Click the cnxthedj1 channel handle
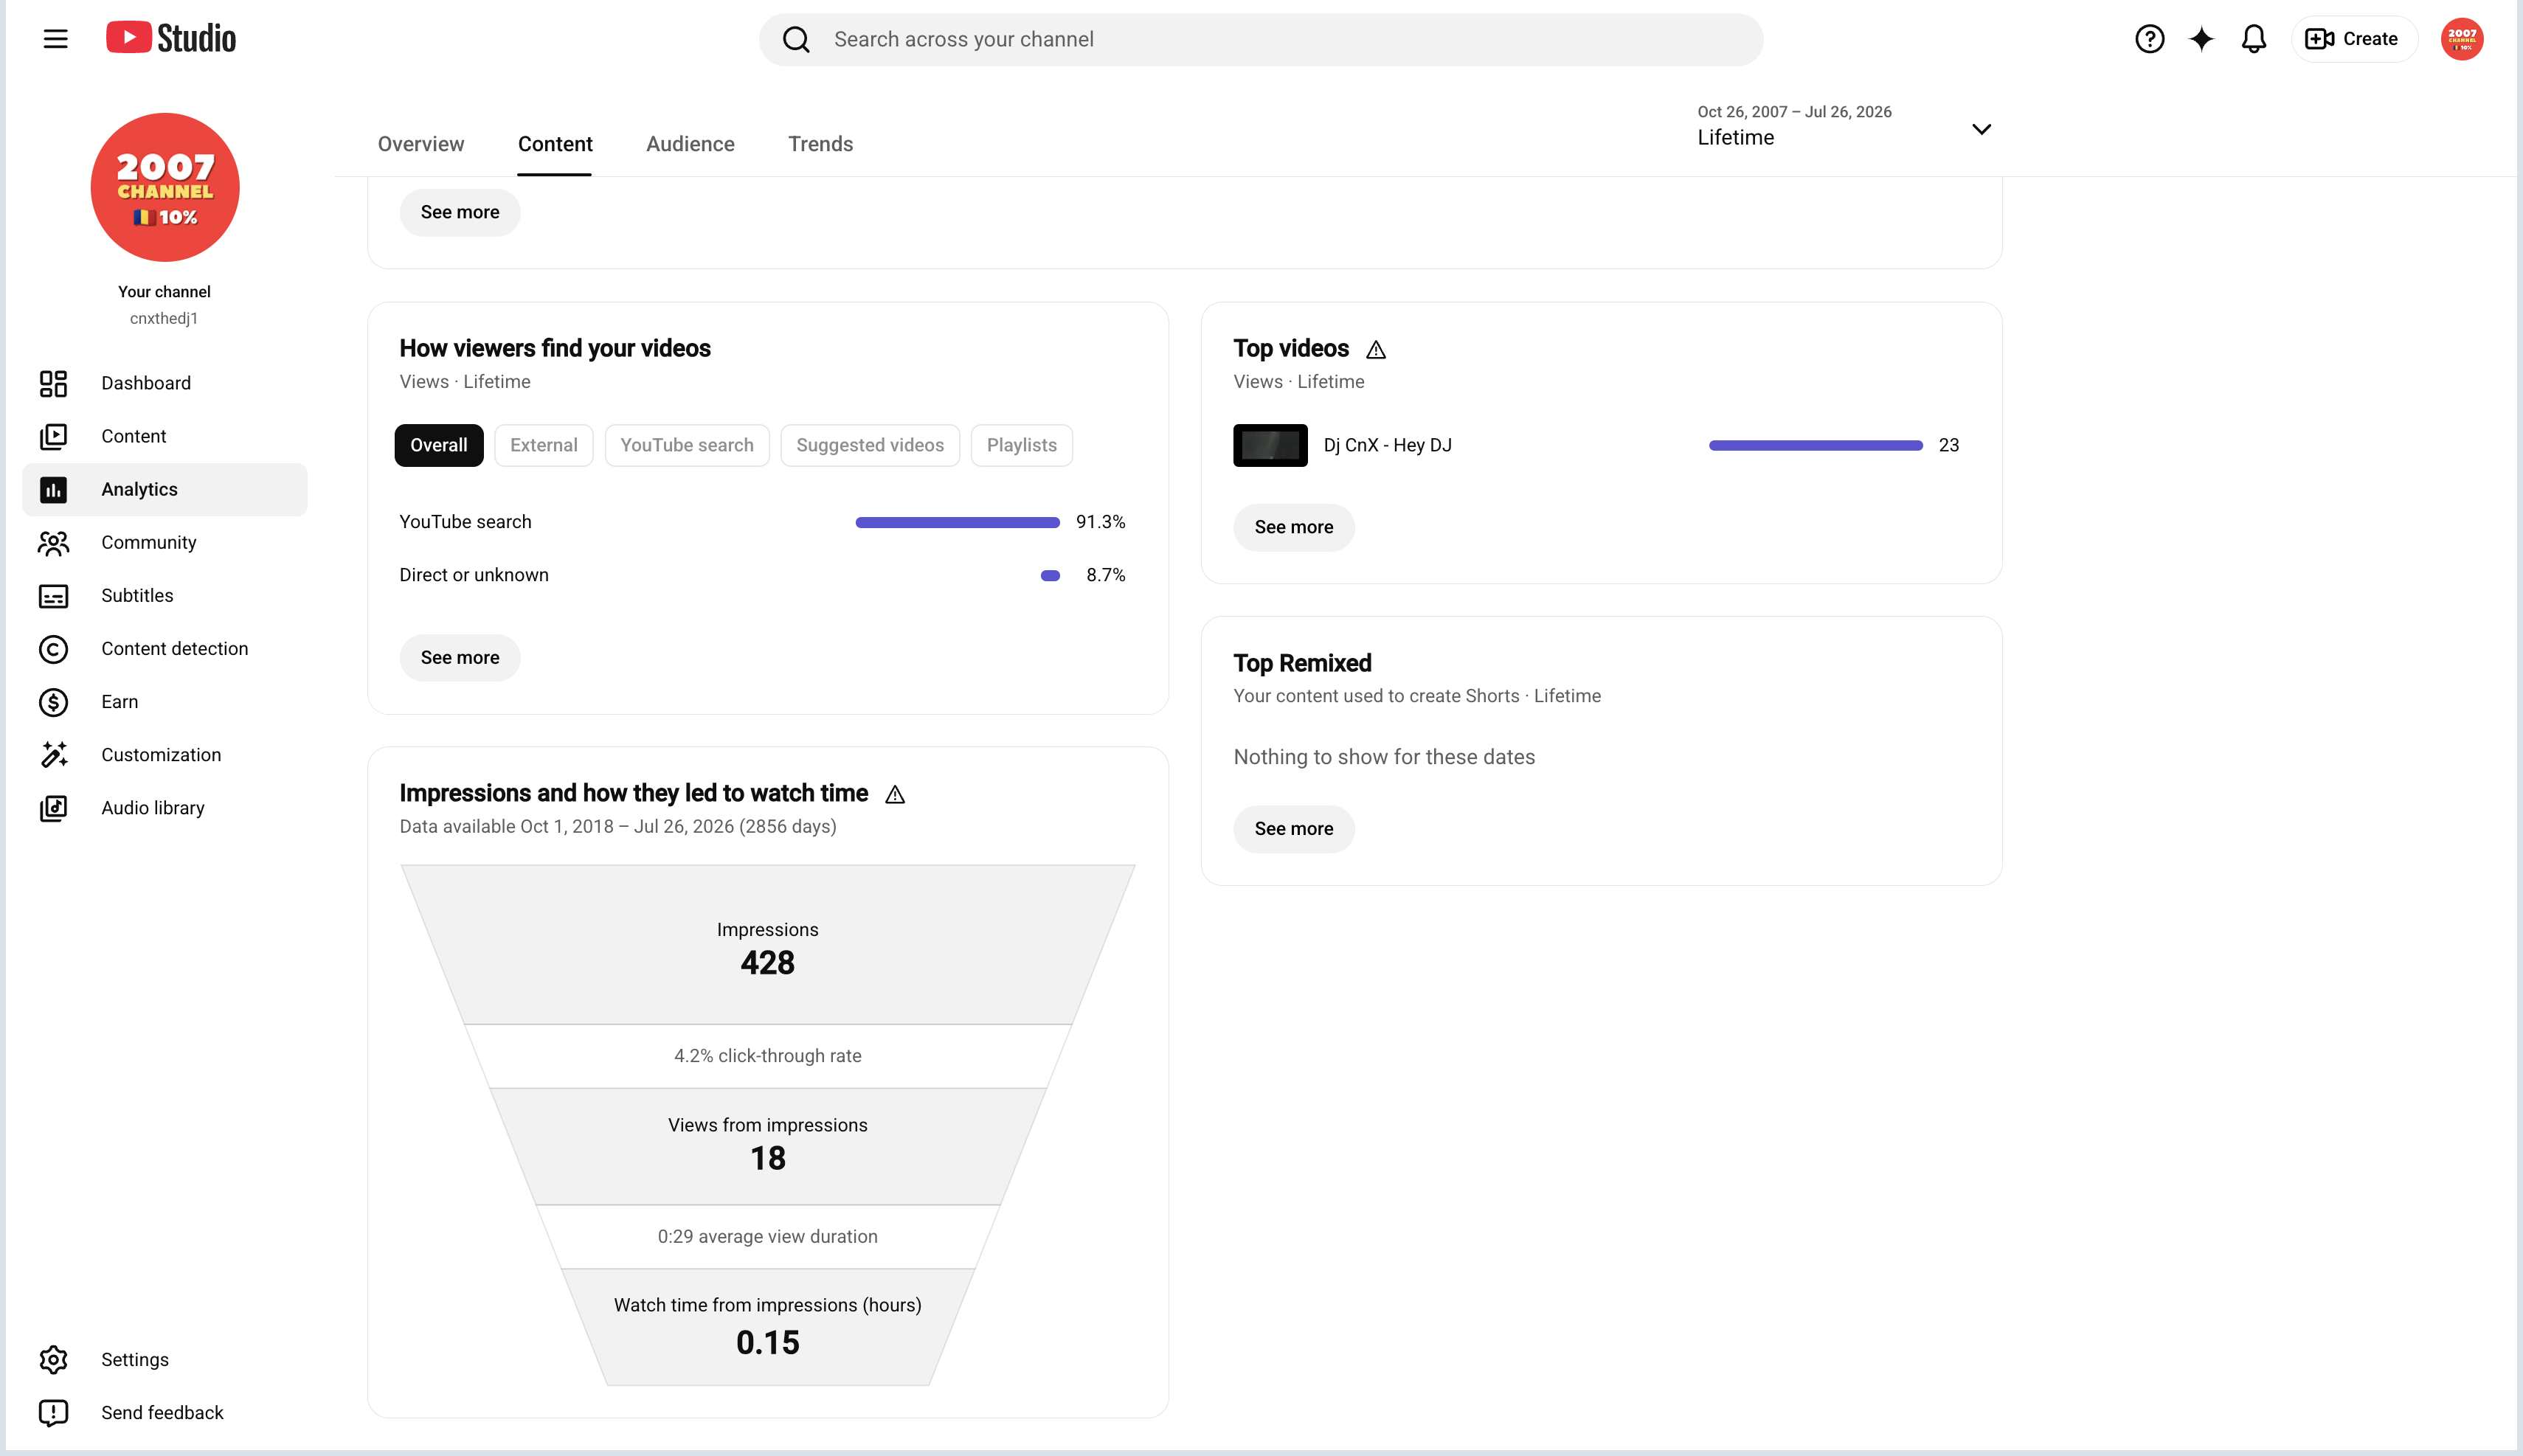Viewport: 2523px width, 1456px height. (164, 318)
